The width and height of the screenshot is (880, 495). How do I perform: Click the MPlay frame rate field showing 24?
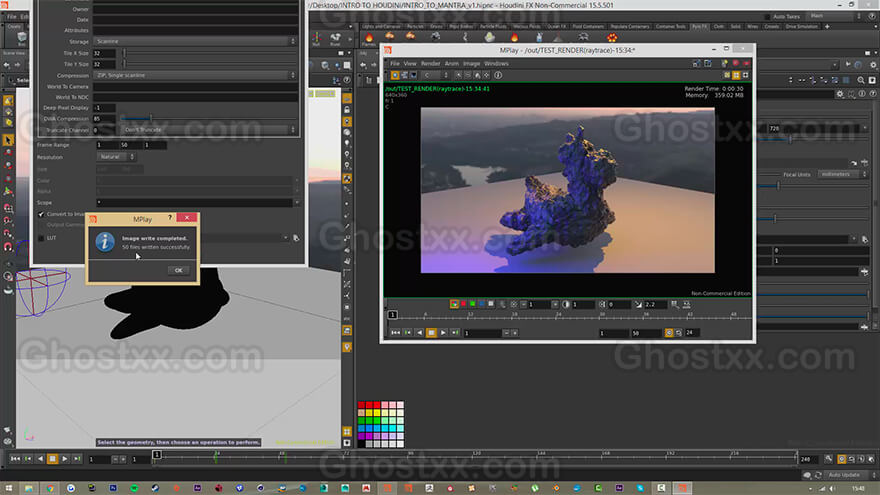pos(693,333)
